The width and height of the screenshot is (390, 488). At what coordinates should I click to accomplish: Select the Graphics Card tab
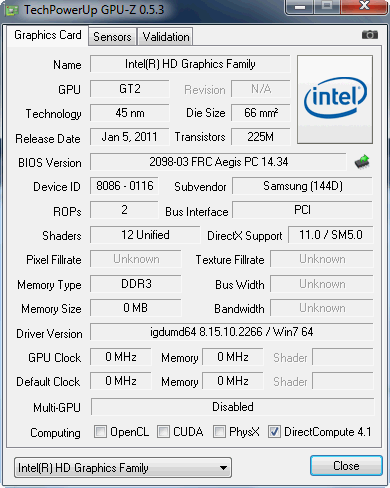click(48, 35)
